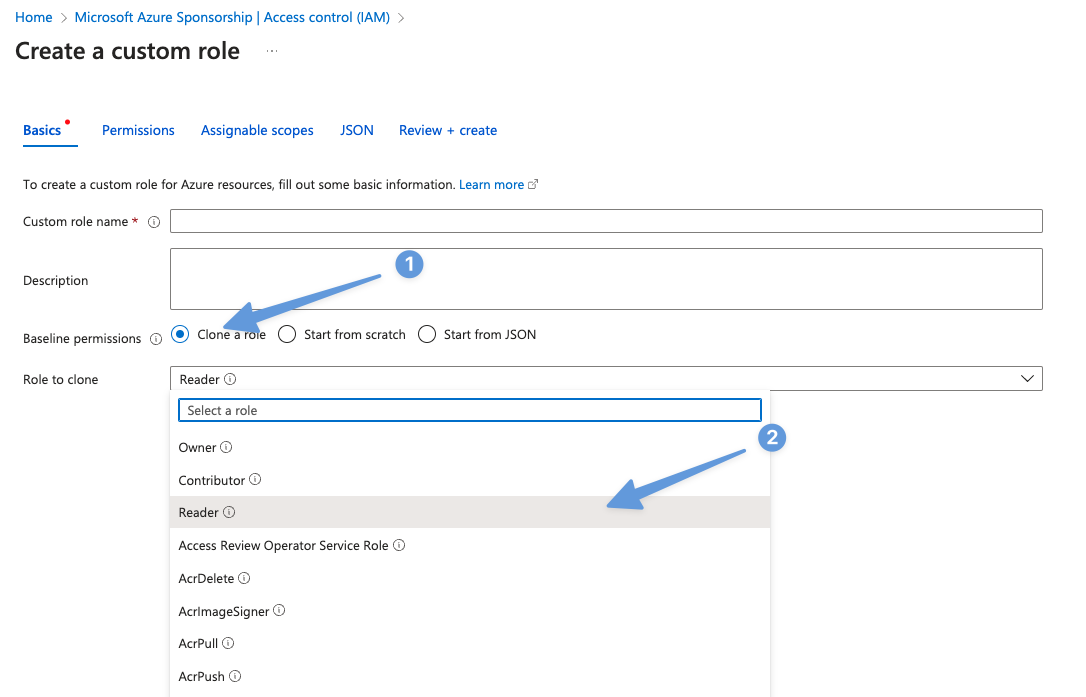Click info icon beside AcrImageSigner role

(279, 610)
